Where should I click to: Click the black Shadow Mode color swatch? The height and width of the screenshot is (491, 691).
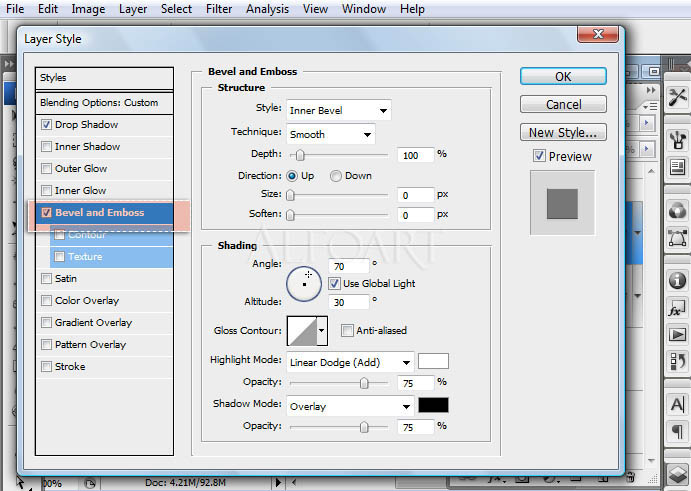click(433, 406)
